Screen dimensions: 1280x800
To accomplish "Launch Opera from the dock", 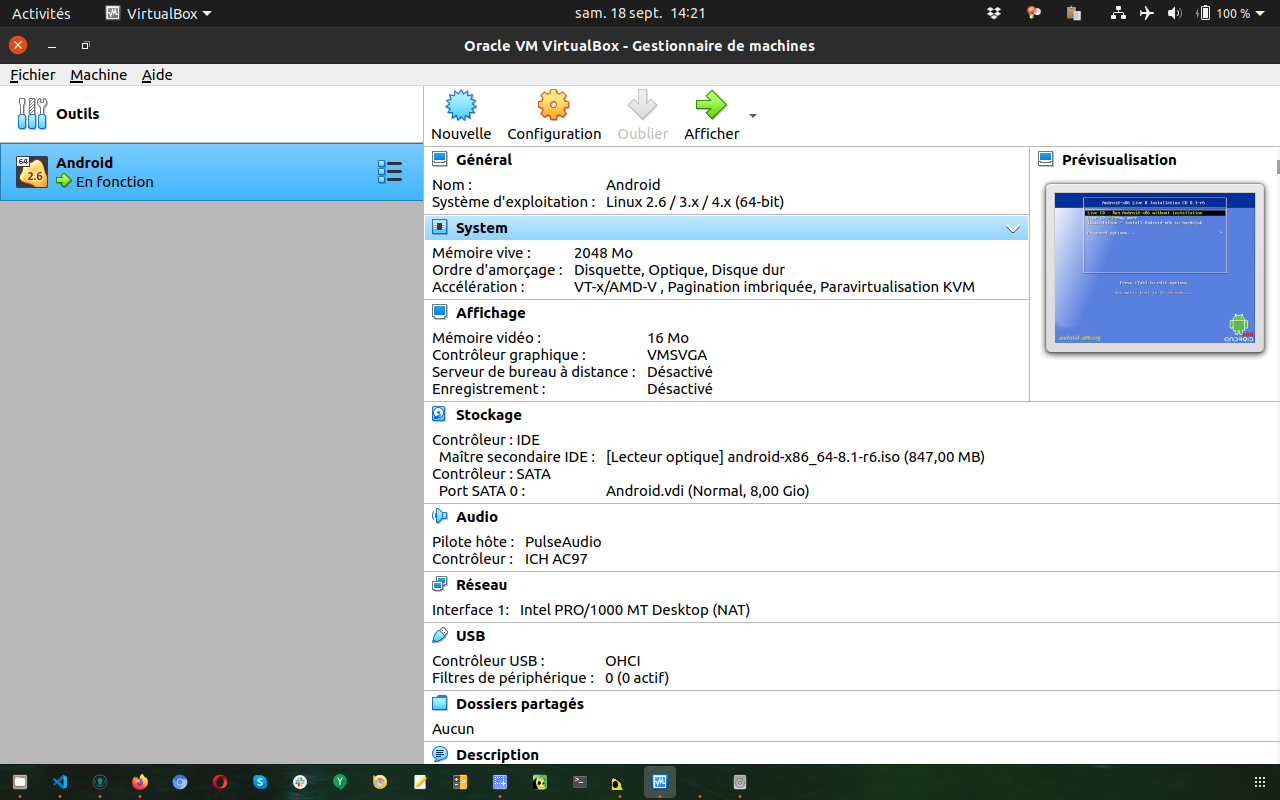I will click(x=220, y=782).
